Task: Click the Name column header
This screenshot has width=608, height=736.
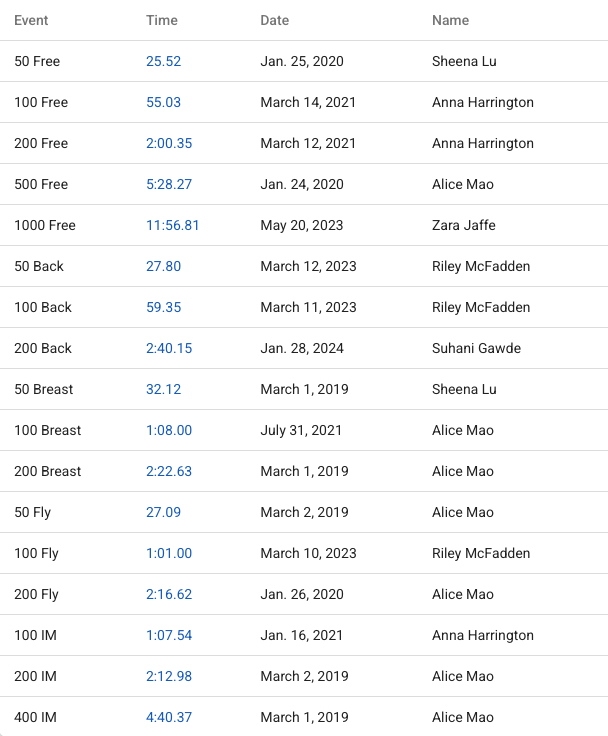Action: point(450,20)
